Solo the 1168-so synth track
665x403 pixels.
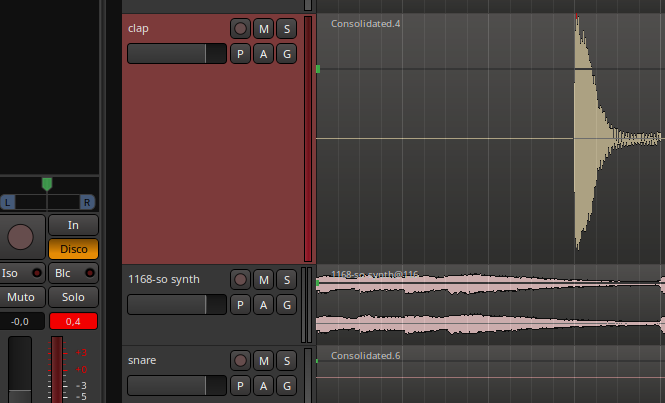[x=287, y=280]
